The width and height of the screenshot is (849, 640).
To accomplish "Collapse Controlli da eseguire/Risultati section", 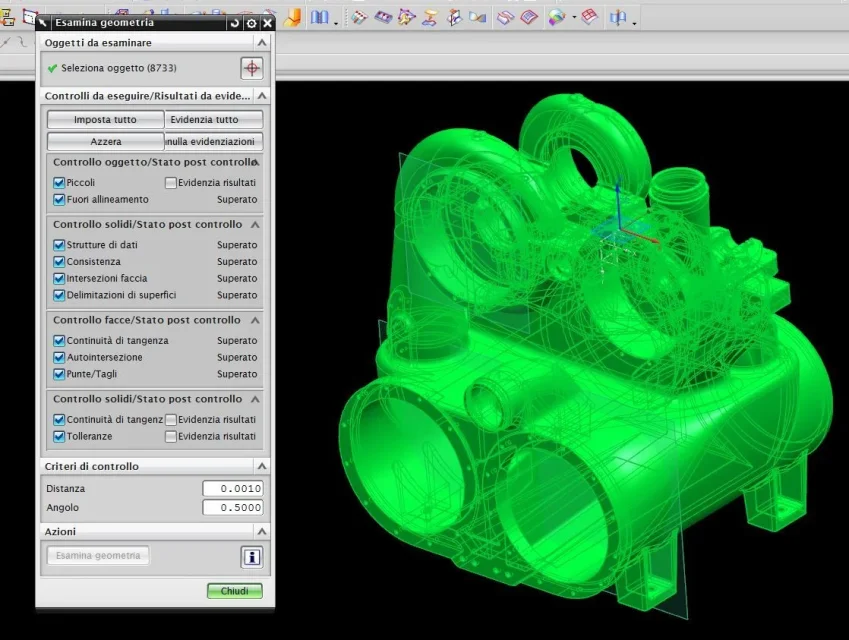I will point(262,96).
